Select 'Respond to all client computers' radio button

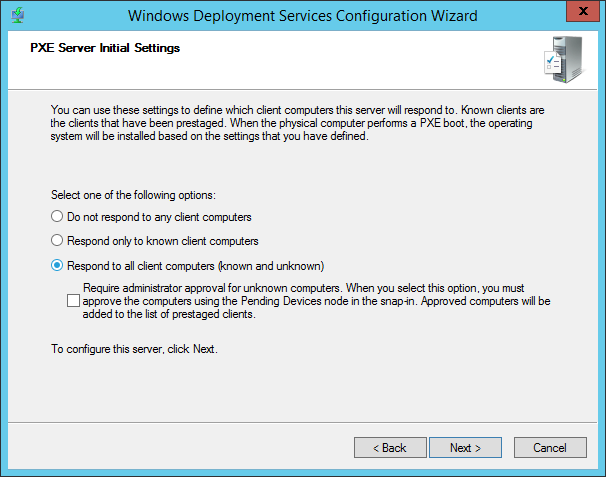pyautogui.click(x=57, y=265)
